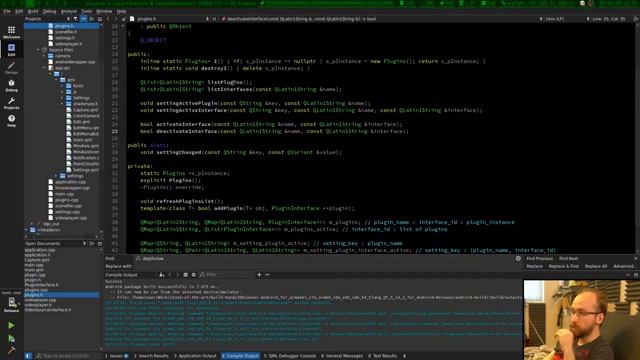
Task: Switch to the Issues output tab
Action: (116, 356)
